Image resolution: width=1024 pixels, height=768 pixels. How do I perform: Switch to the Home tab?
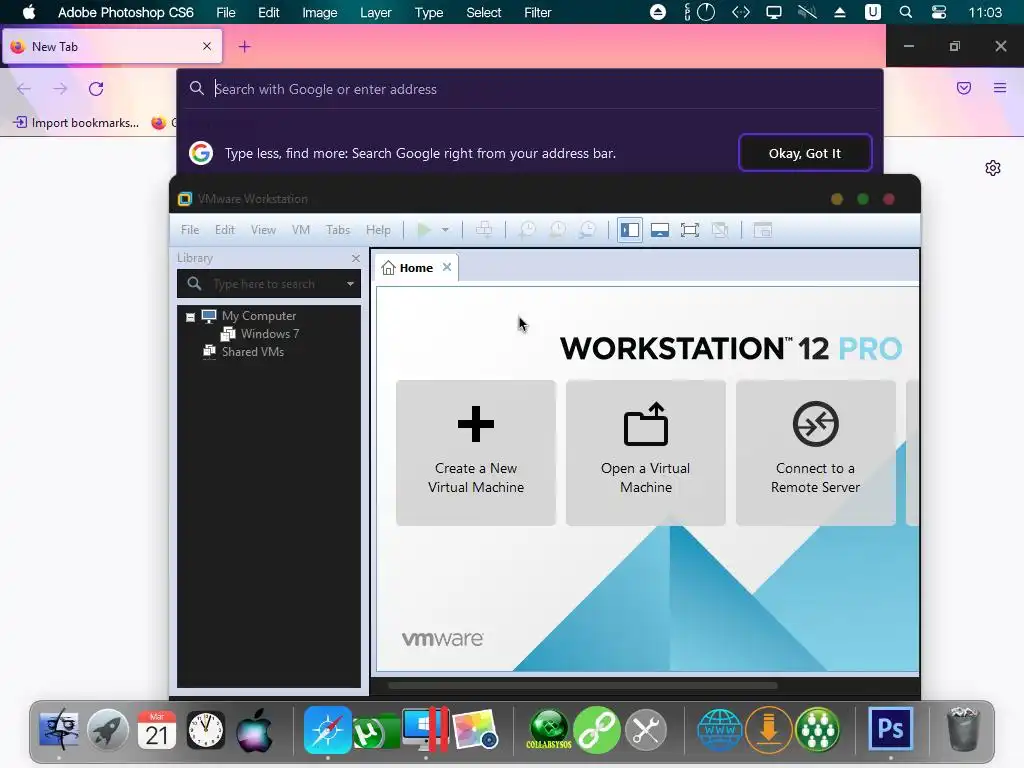(x=416, y=268)
